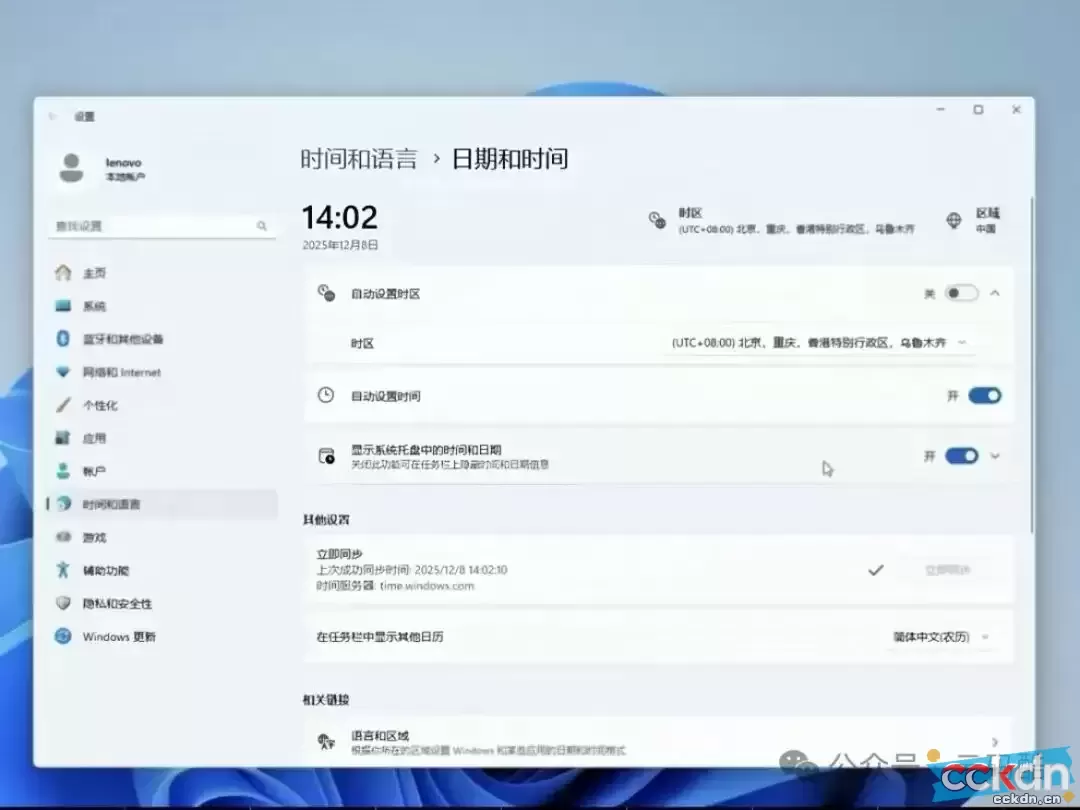Select 游戏 in the sidebar
The width and height of the screenshot is (1080, 810).
click(163, 537)
